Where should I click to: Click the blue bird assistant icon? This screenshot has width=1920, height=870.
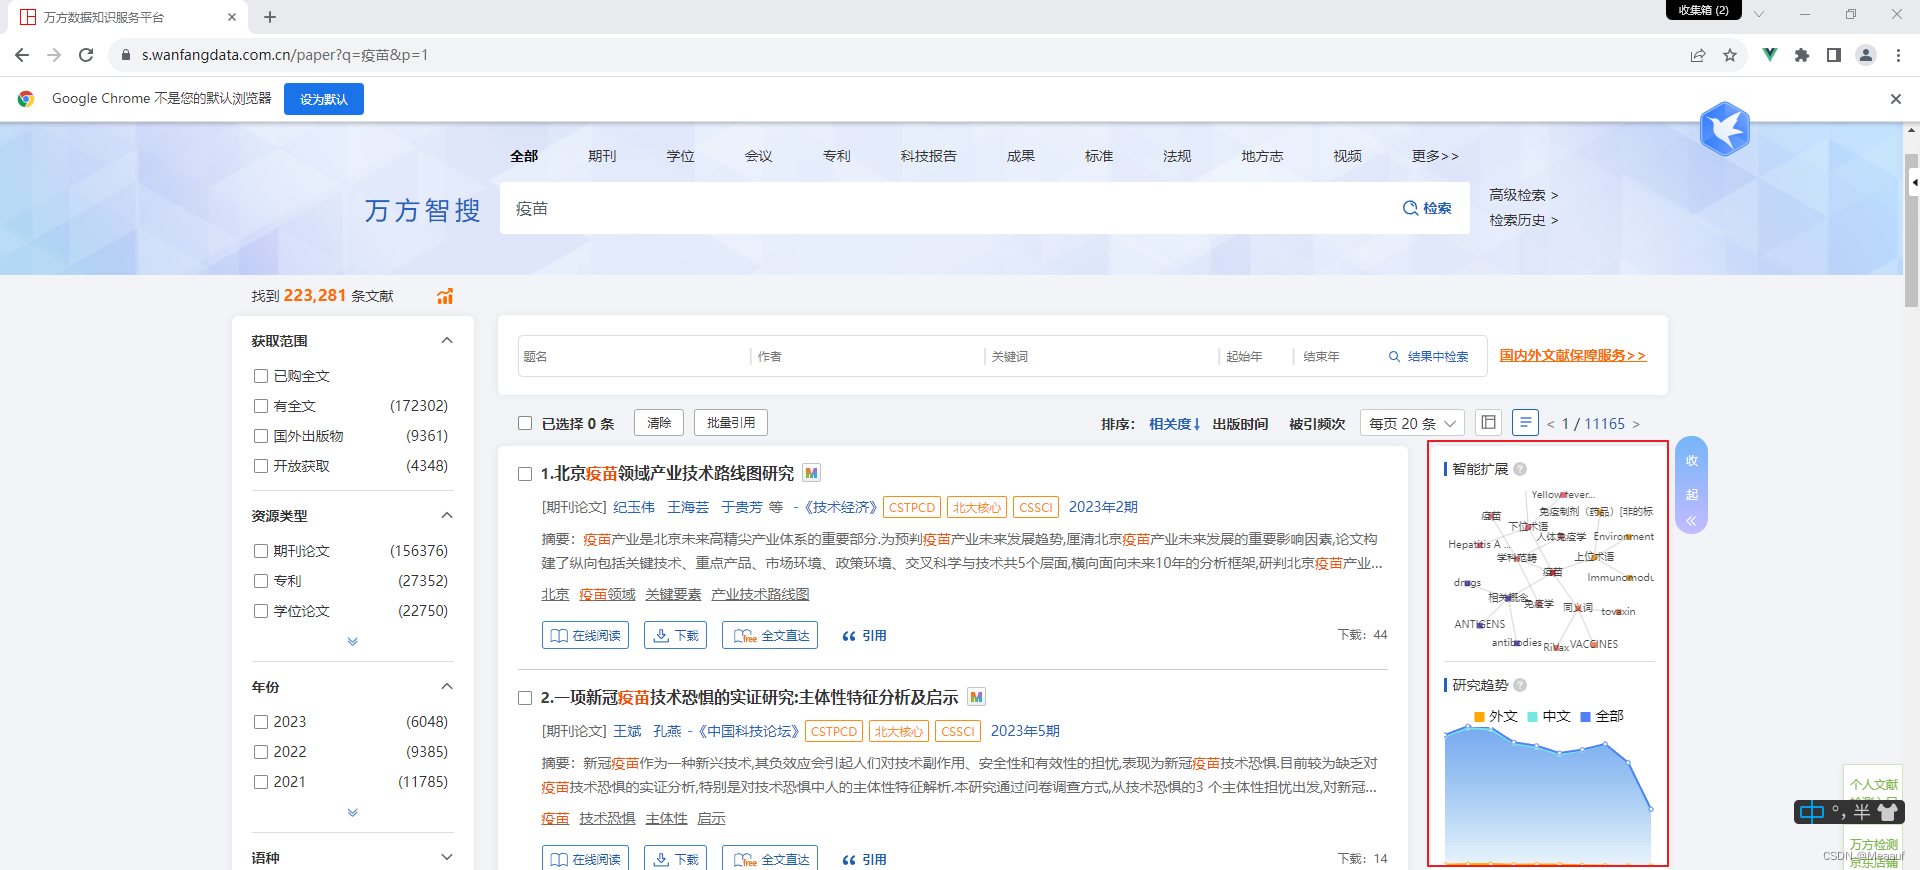coord(1725,129)
